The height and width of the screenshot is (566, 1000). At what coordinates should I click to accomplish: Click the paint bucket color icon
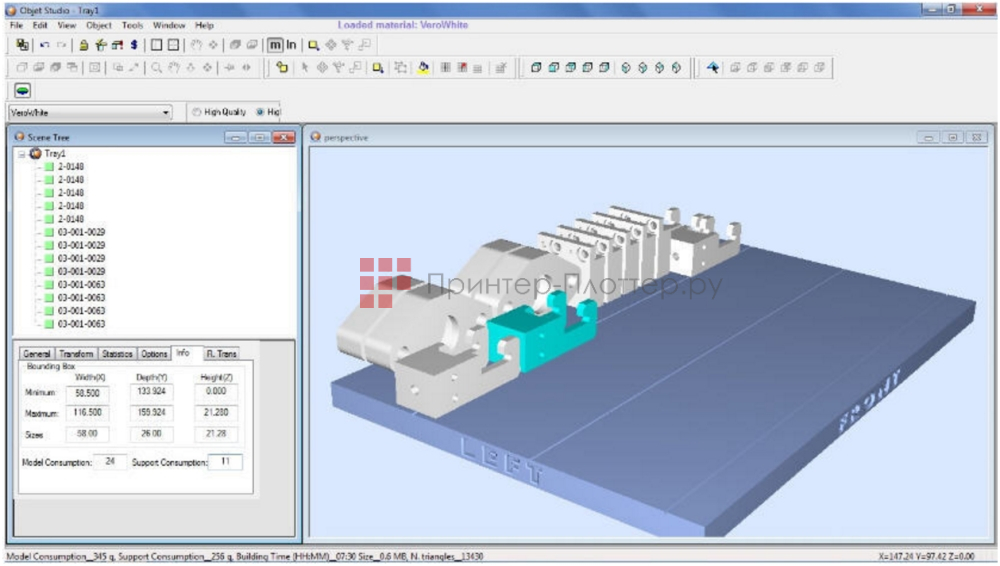point(423,68)
